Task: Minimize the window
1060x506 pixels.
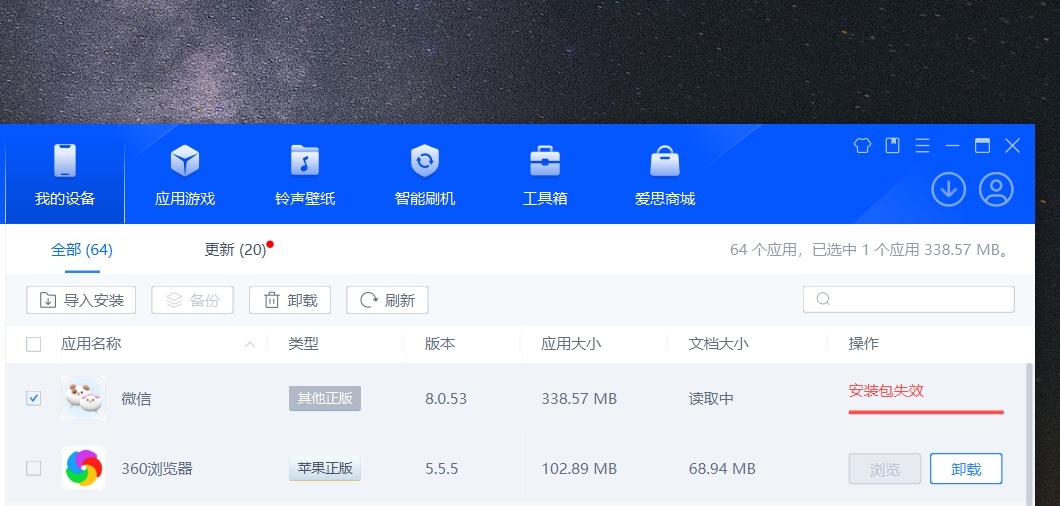Action: click(x=953, y=145)
